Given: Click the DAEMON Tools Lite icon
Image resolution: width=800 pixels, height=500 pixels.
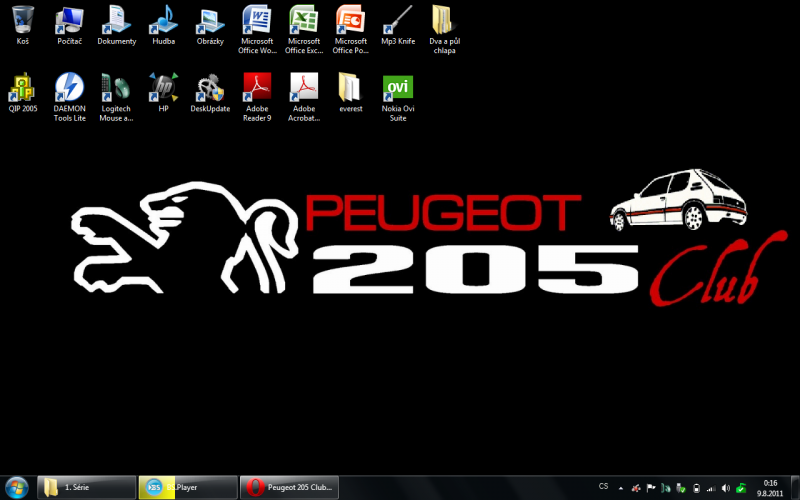Looking at the screenshot, I should 69,87.
